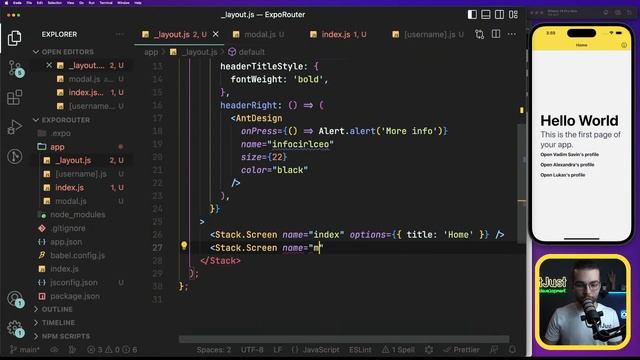The height and width of the screenshot is (360, 640).
Task: Open the Extensions view
Action: tap(14, 98)
